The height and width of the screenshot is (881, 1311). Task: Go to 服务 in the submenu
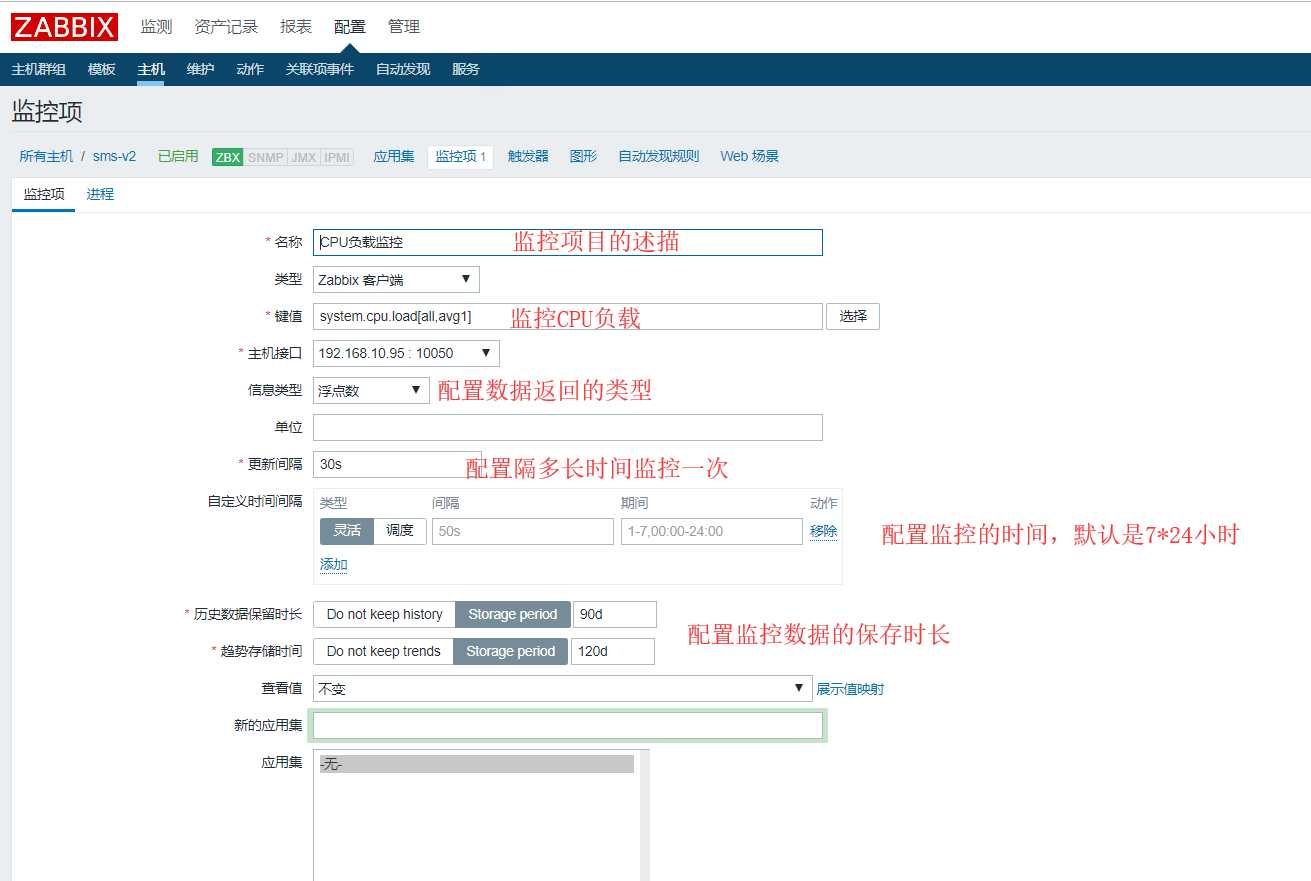[x=466, y=69]
